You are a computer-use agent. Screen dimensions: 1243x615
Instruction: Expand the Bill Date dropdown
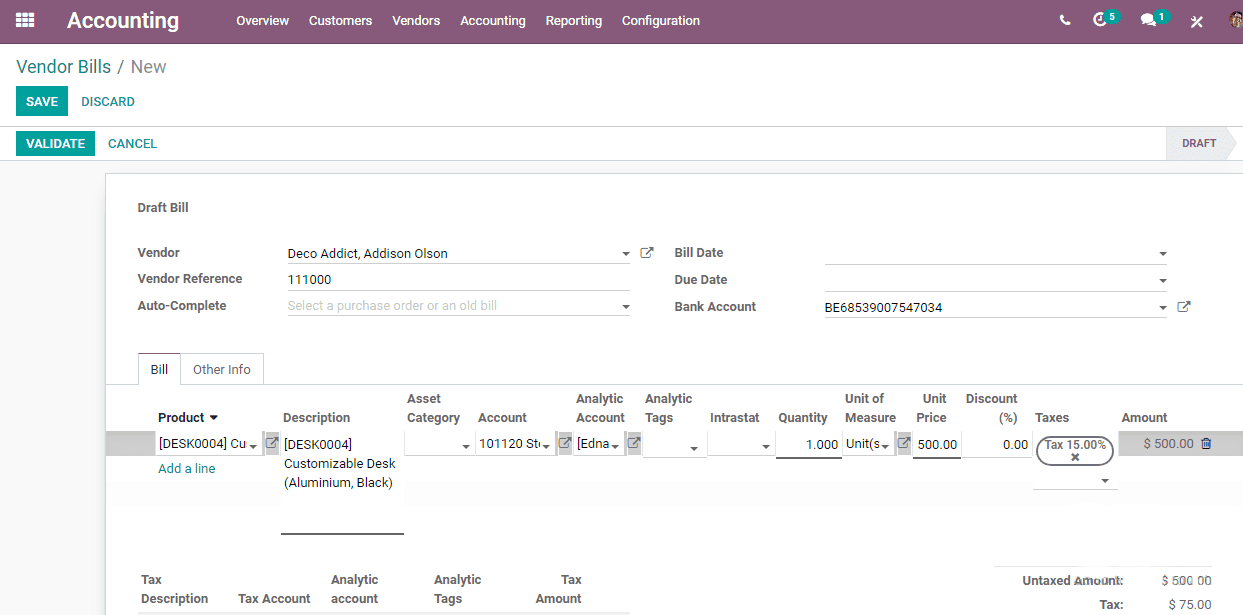1163,254
